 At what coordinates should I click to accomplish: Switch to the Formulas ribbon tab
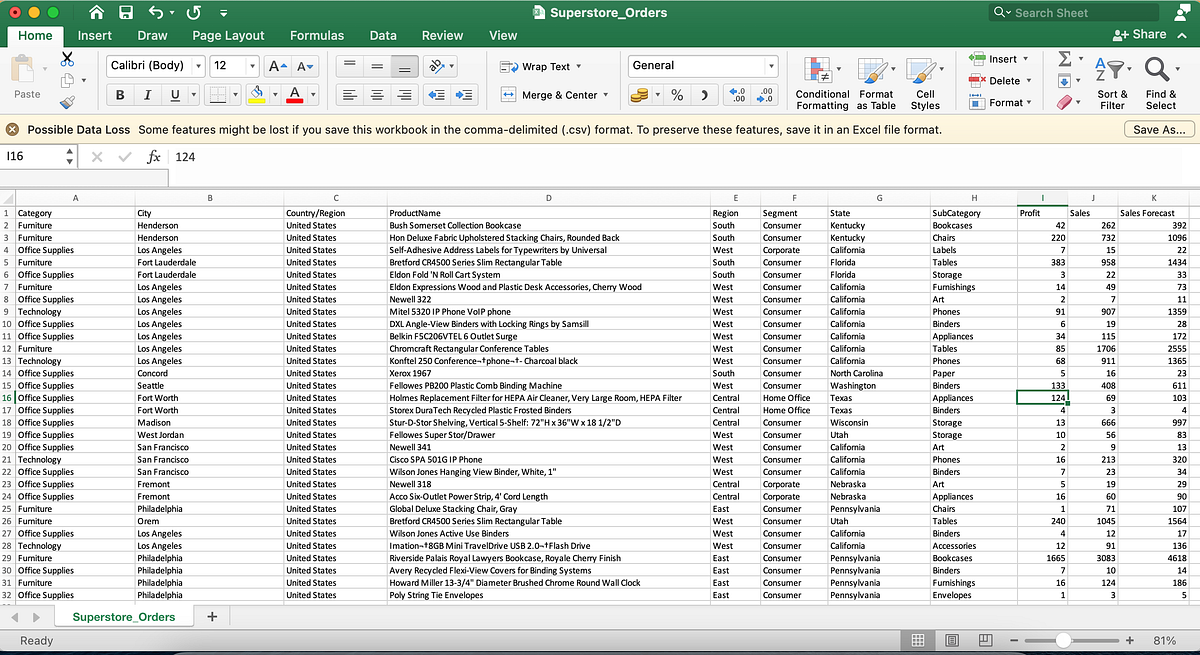(317, 35)
